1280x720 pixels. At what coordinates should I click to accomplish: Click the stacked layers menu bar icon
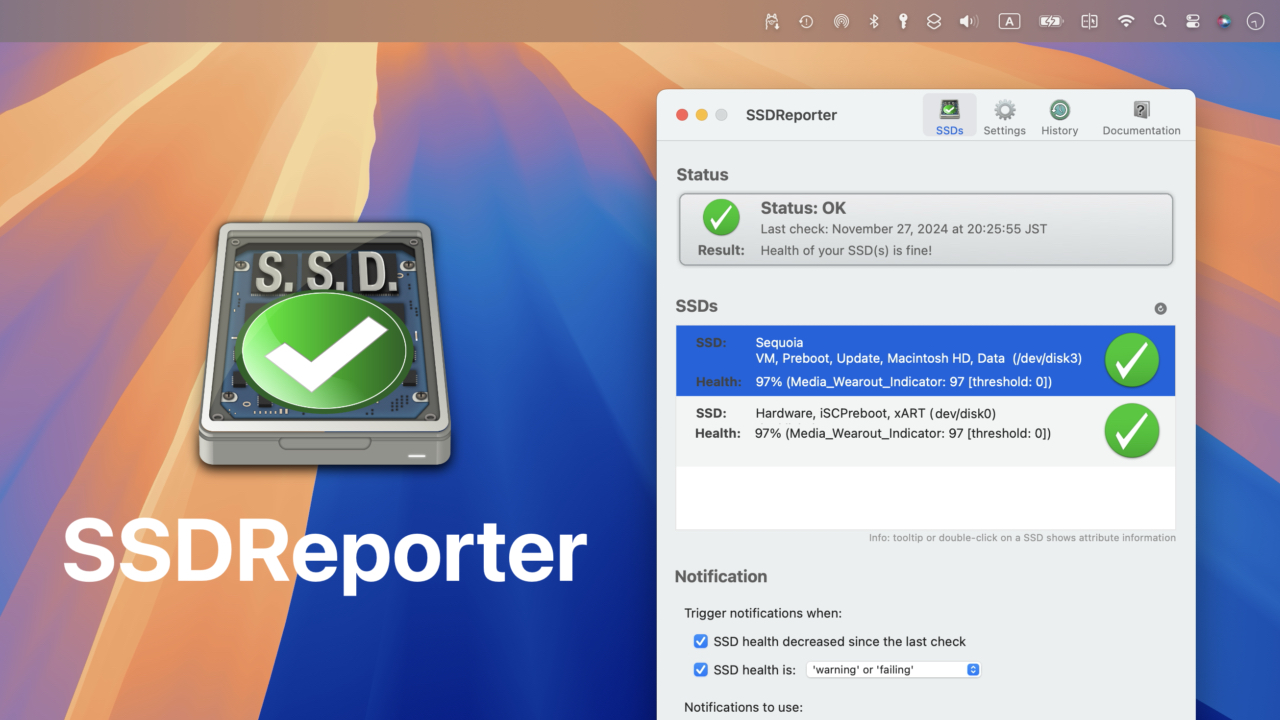pyautogui.click(x=934, y=21)
